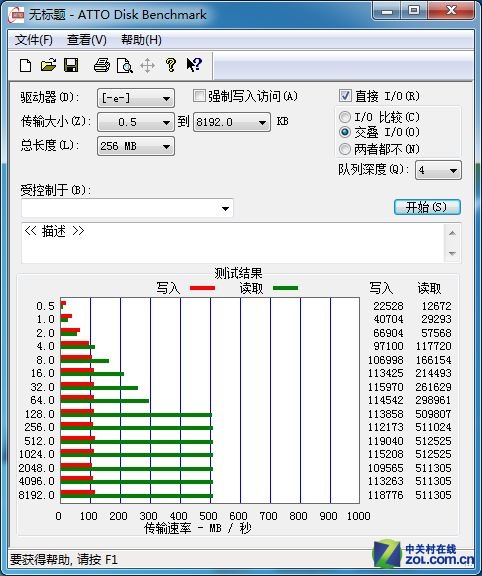Screen dimensions: 482x576
Task: Open a saved benchmark file icon
Action: click(48, 65)
